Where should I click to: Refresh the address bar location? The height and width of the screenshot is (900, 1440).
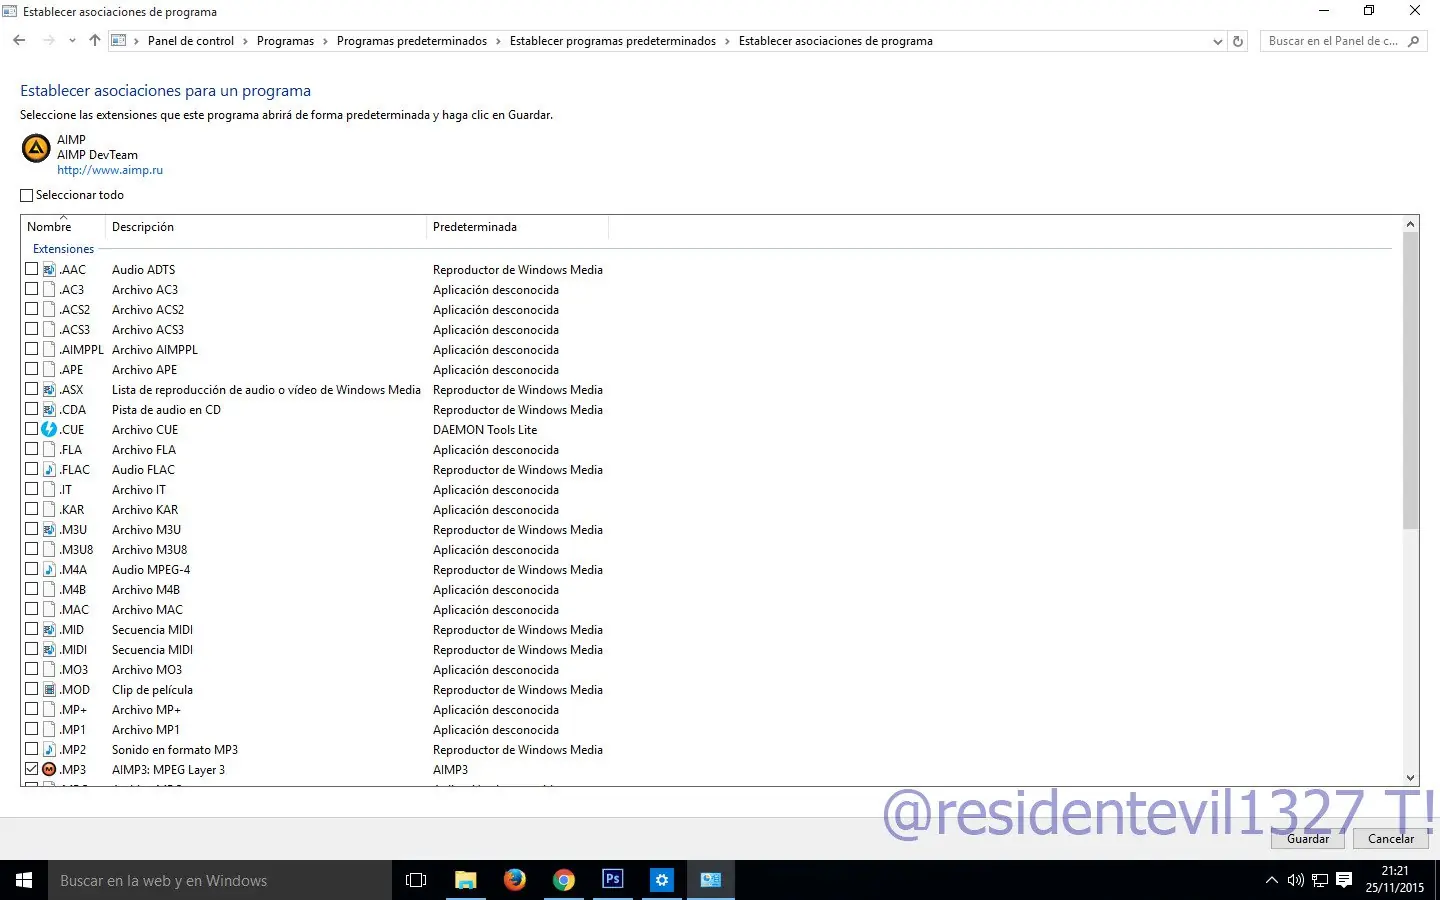(x=1238, y=41)
